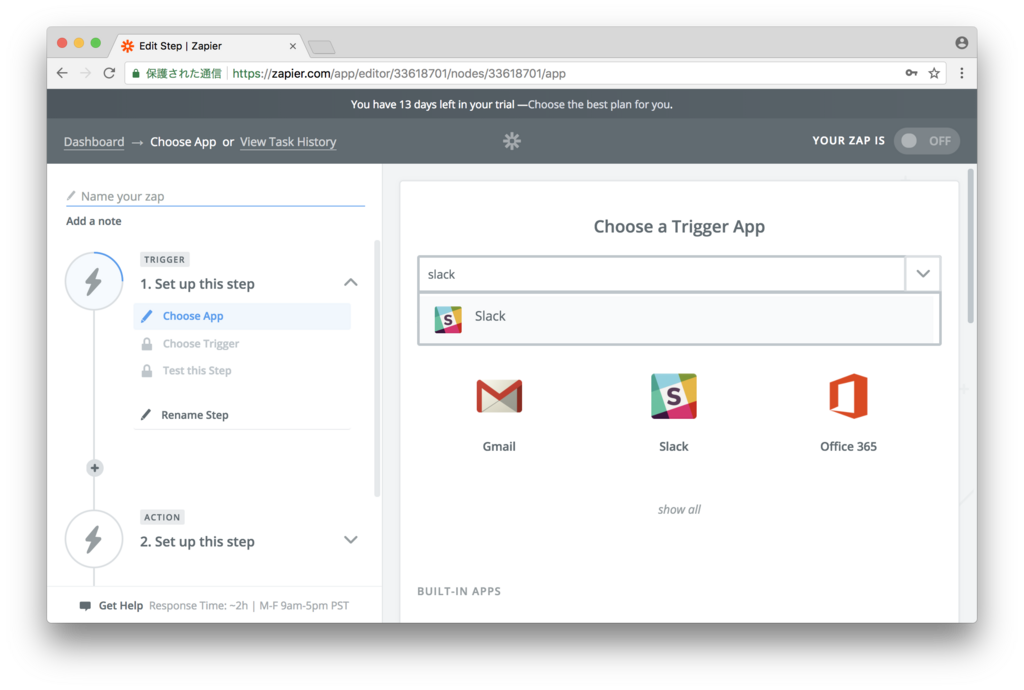Click the Trigger lightning bolt circle
Screen dimensions: 1024x690
(94, 281)
